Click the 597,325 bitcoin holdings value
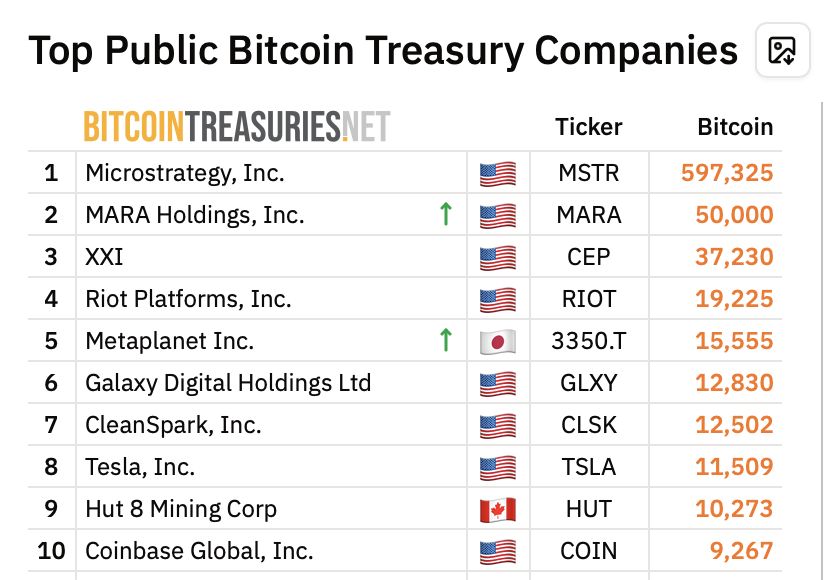This screenshot has height=580, width=826. pyautogui.click(x=727, y=173)
